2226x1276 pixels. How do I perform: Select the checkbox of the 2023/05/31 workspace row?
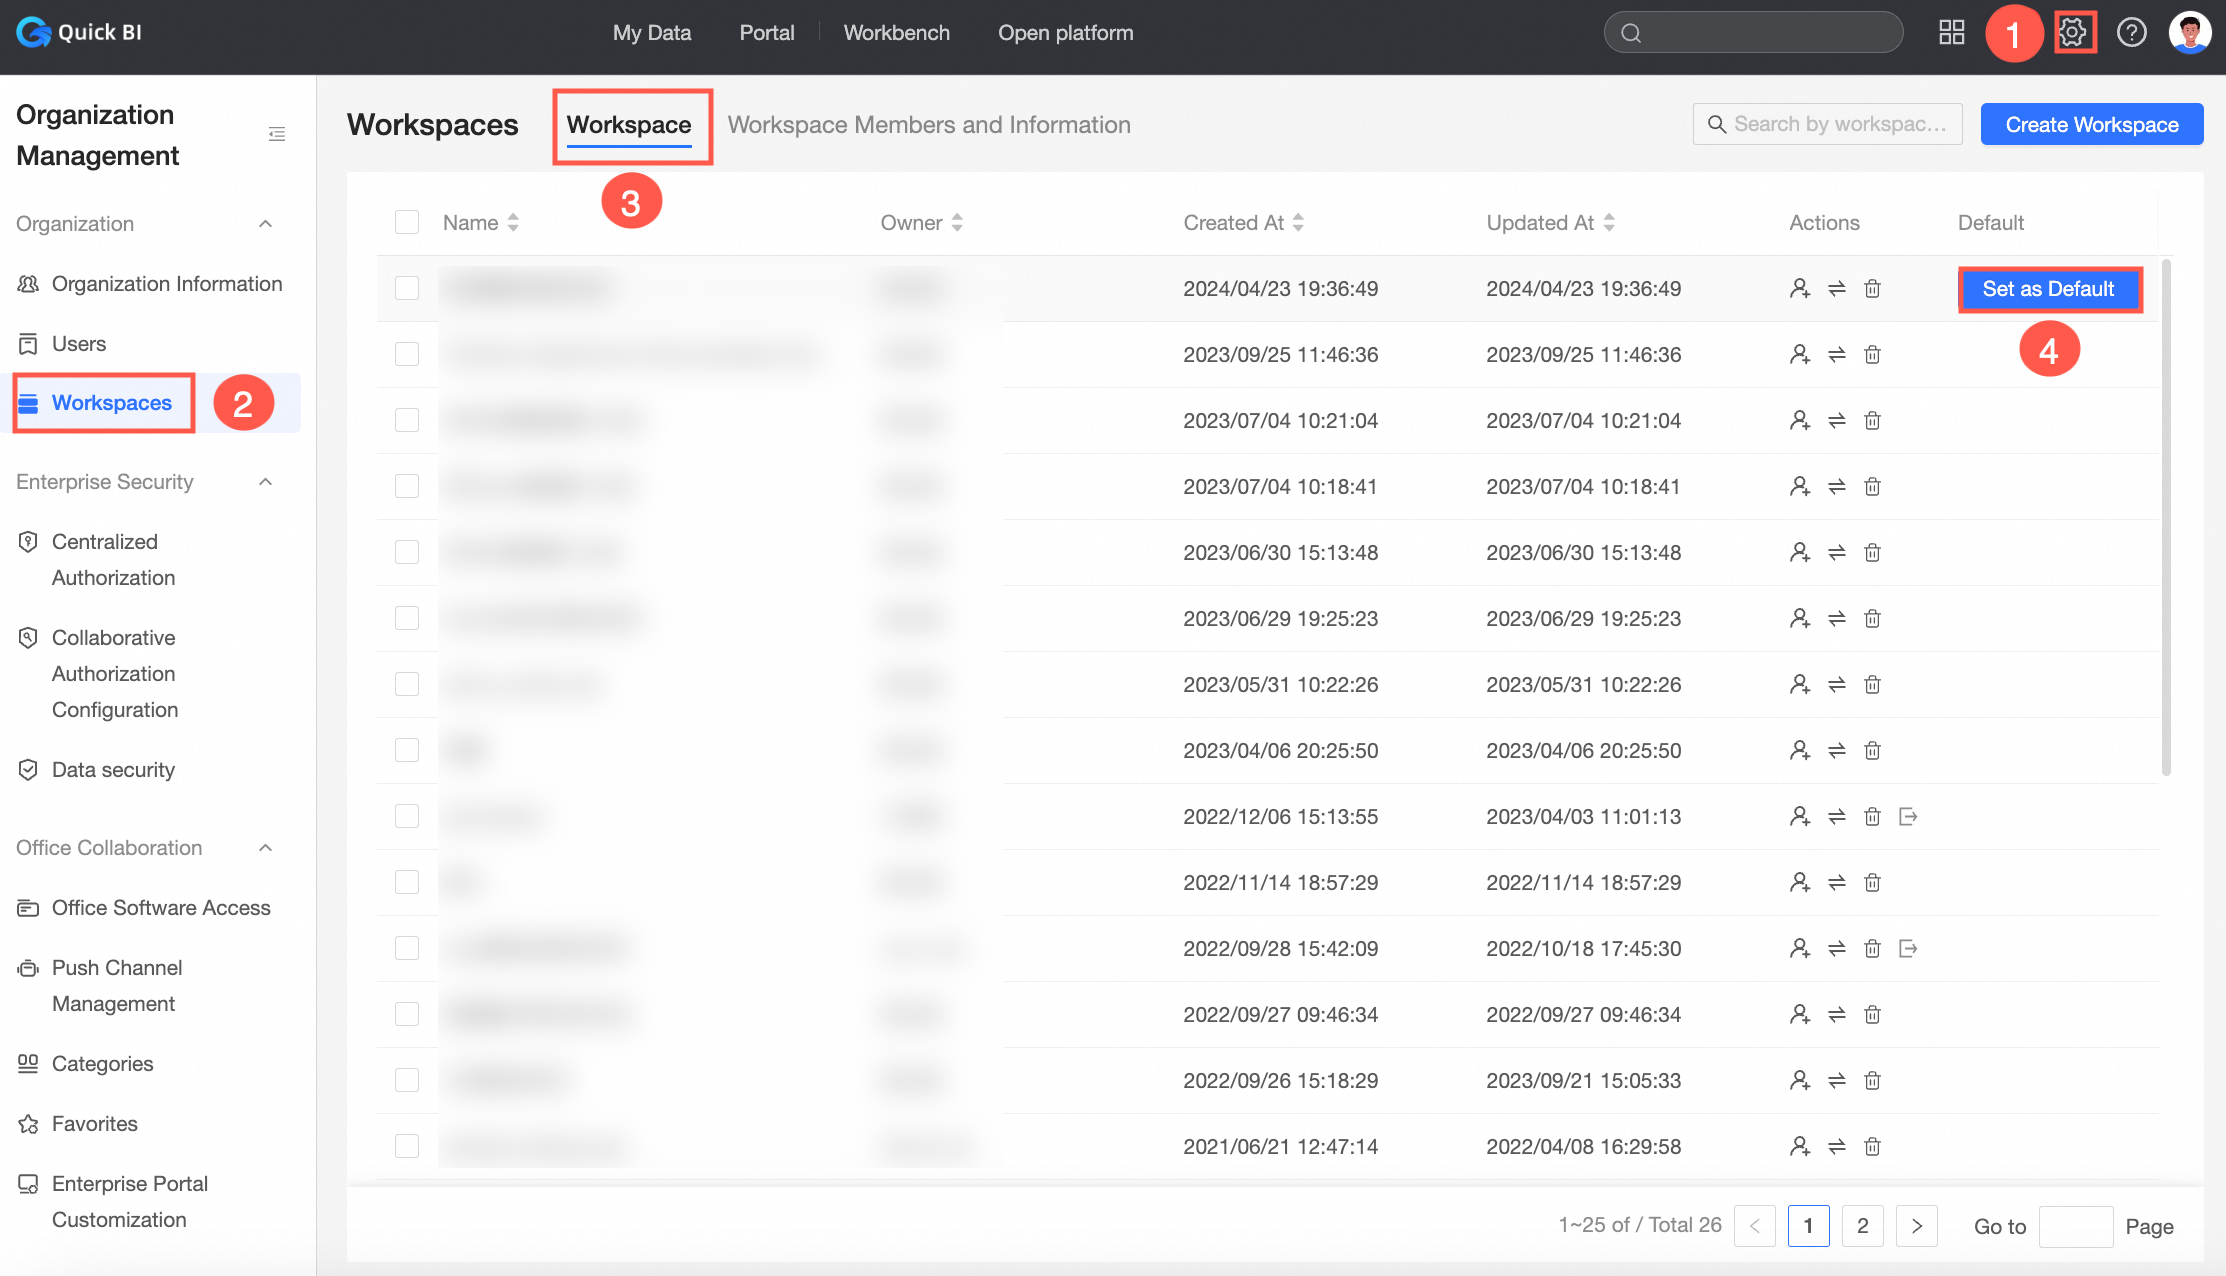tap(407, 685)
